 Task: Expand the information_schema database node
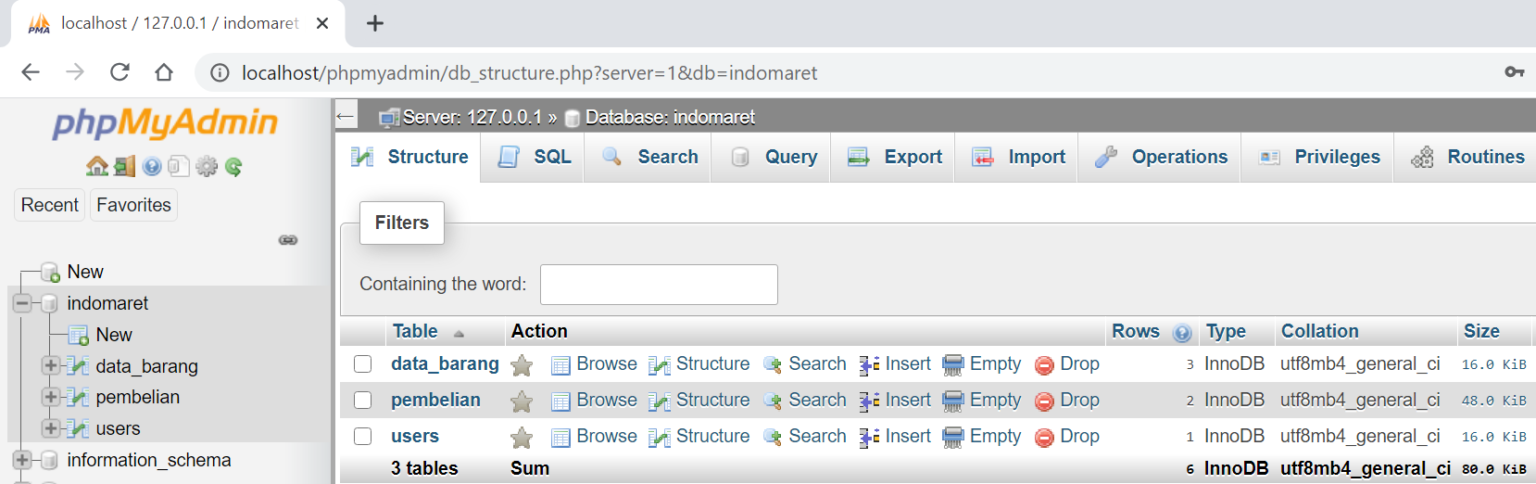22,460
